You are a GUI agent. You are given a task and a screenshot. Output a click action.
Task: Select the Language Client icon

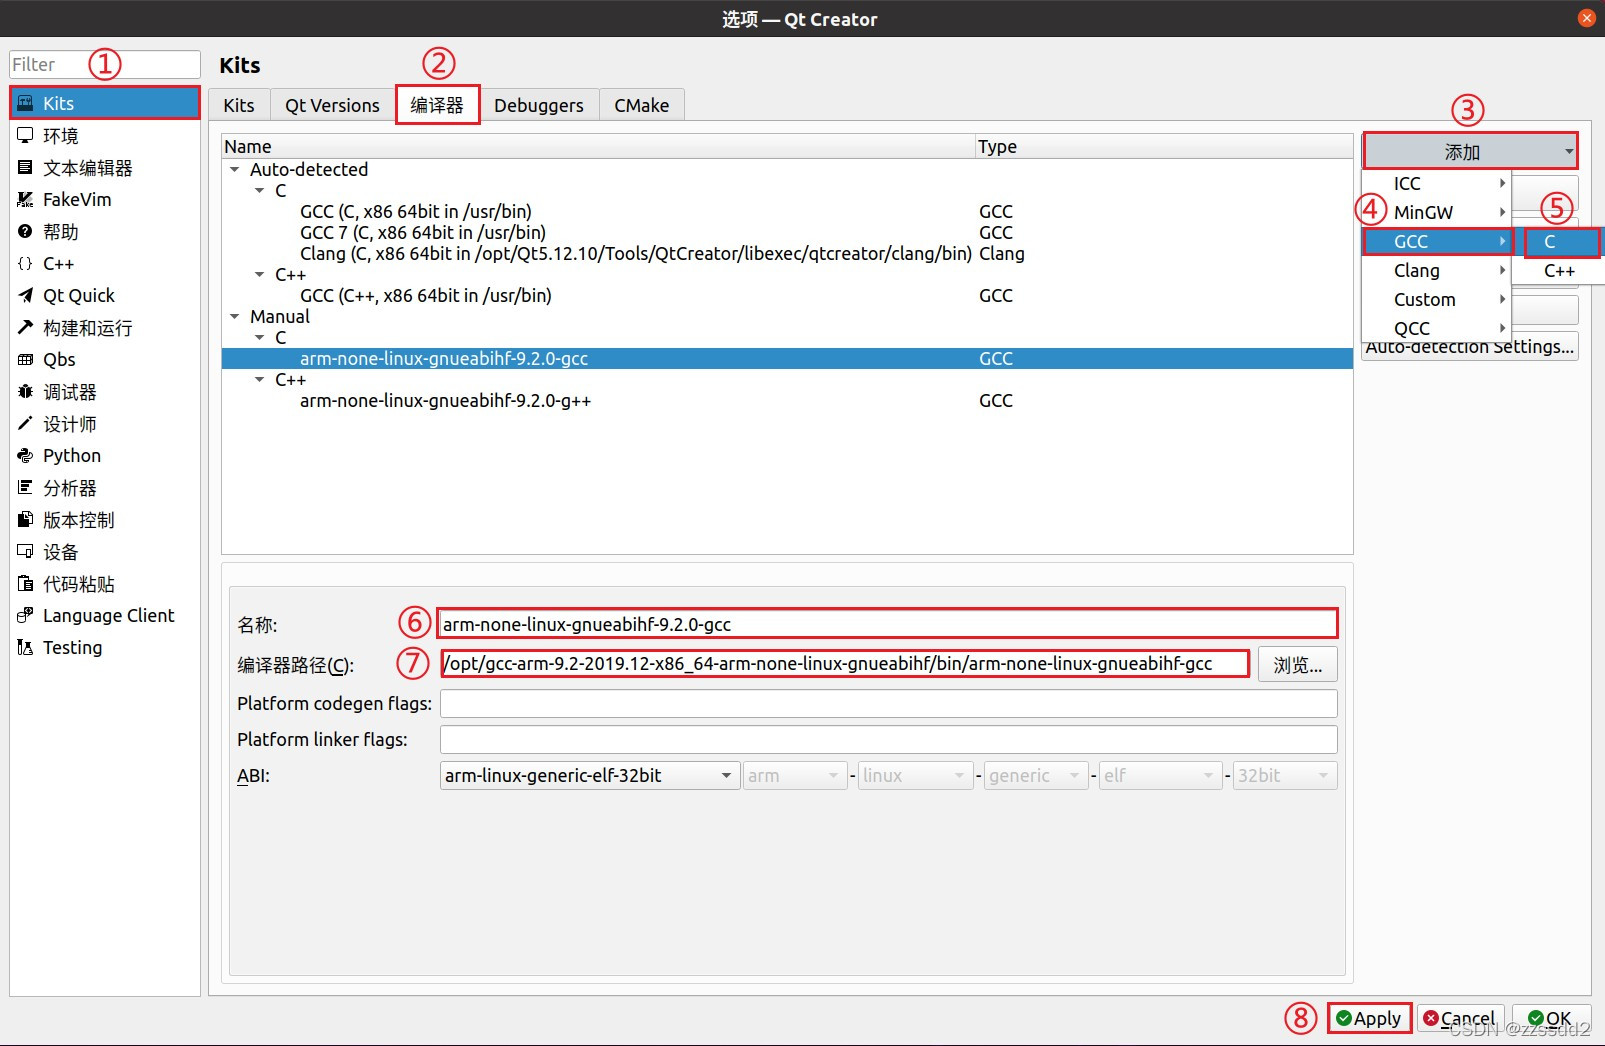pos(25,615)
